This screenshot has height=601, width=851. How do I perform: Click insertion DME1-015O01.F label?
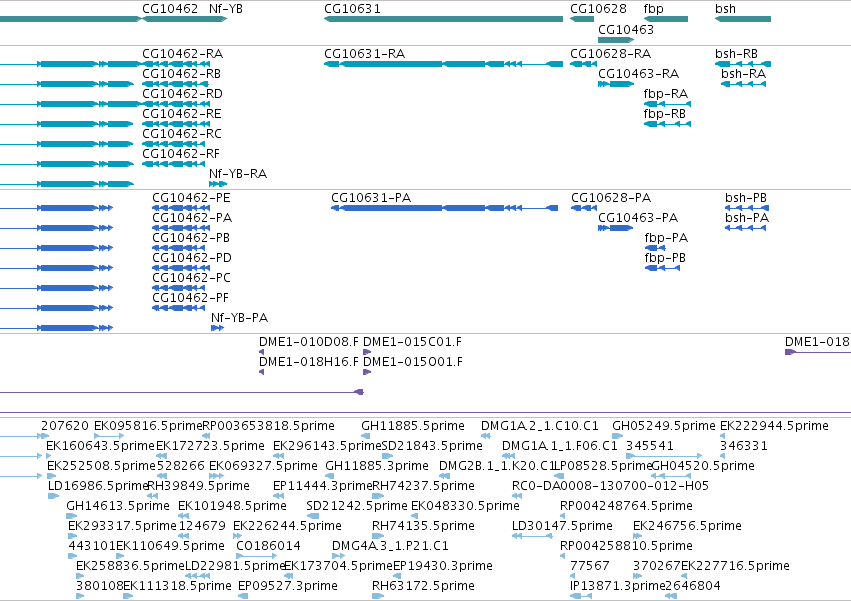pyautogui.click(x=413, y=362)
